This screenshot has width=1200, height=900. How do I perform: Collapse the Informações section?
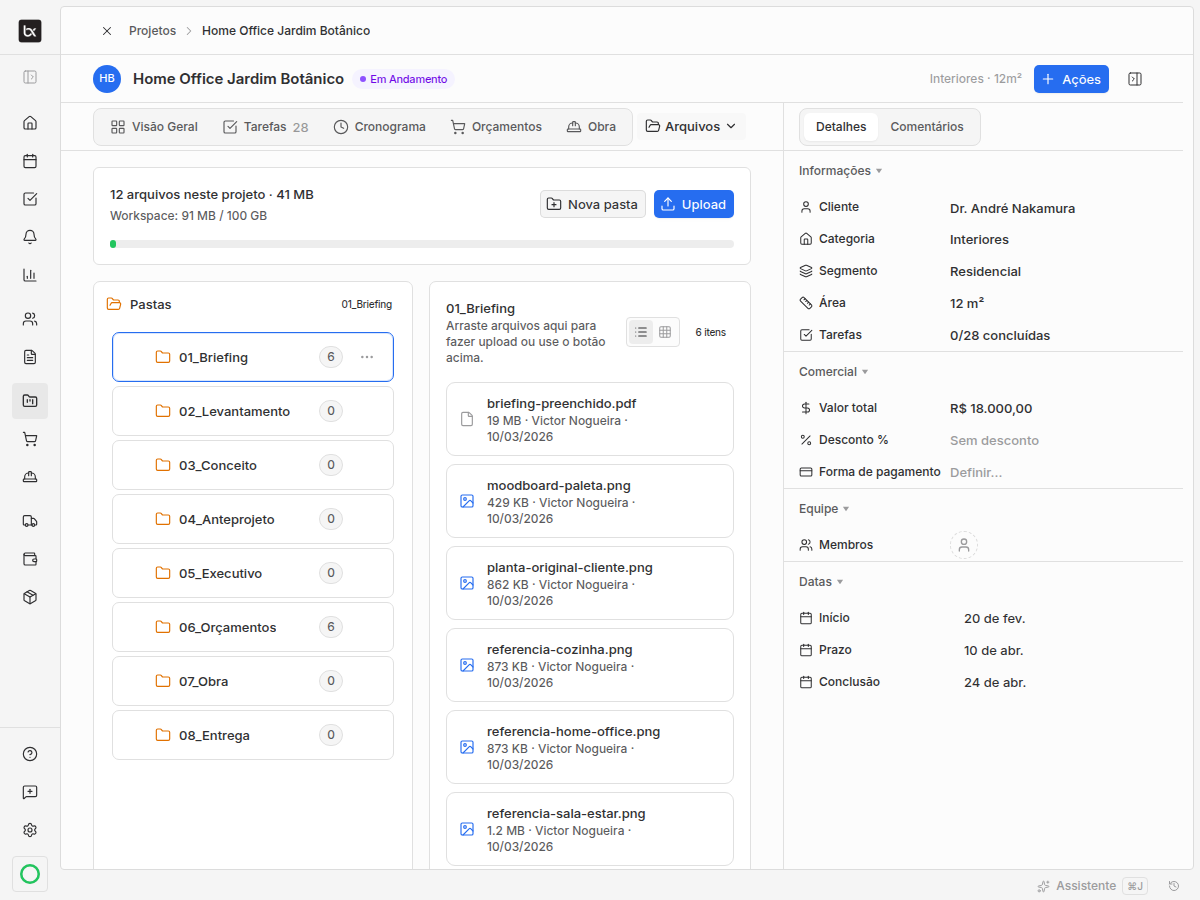tap(841, 171)
